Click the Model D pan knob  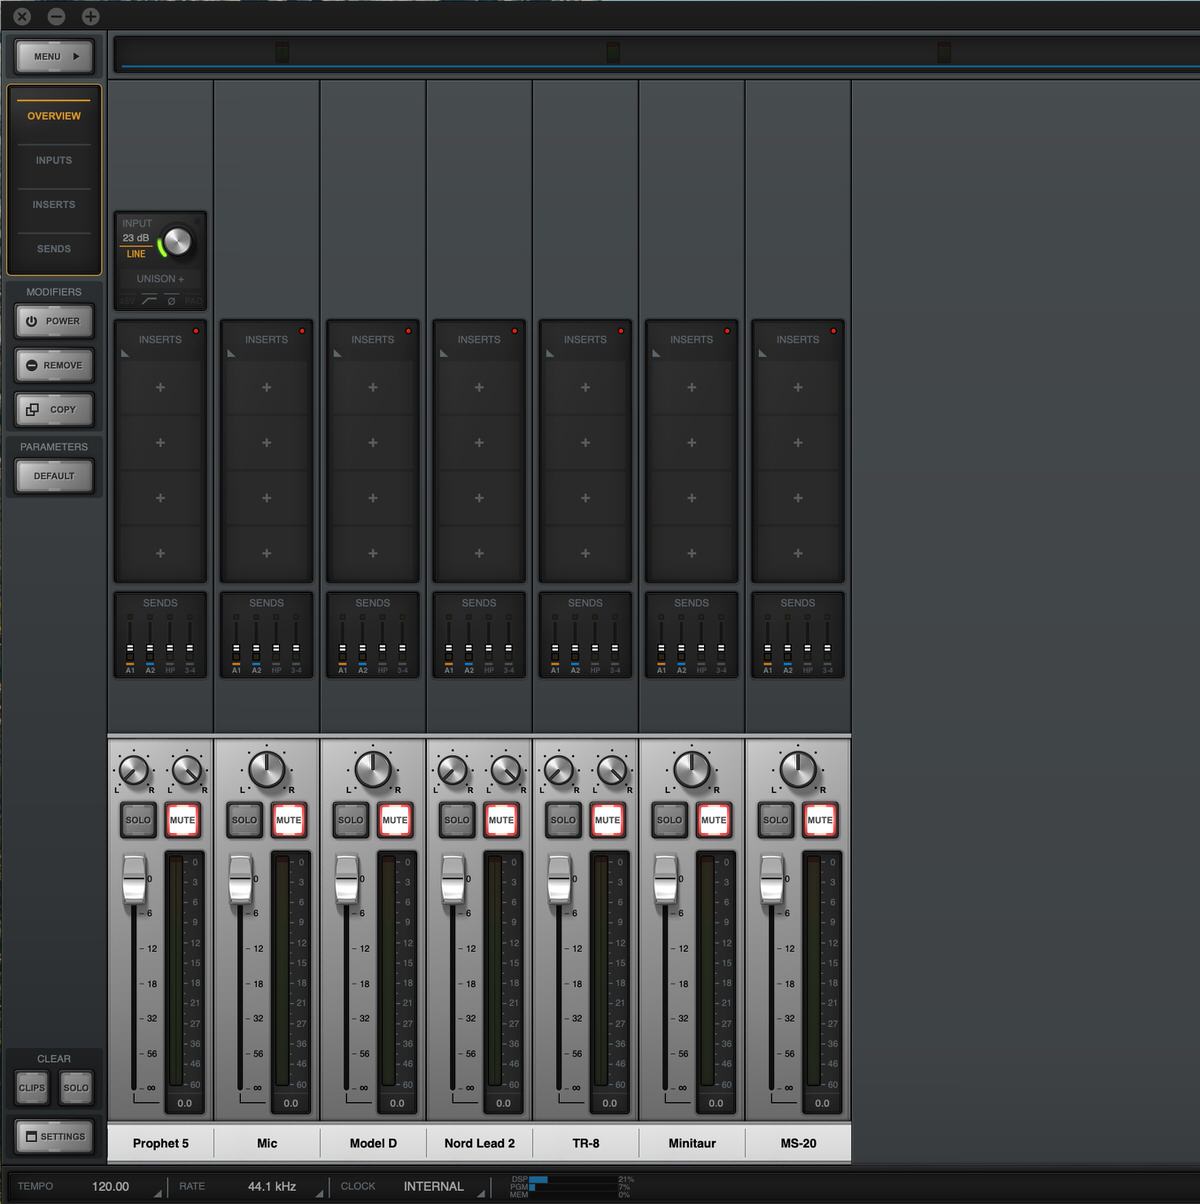tap(373, 769)
